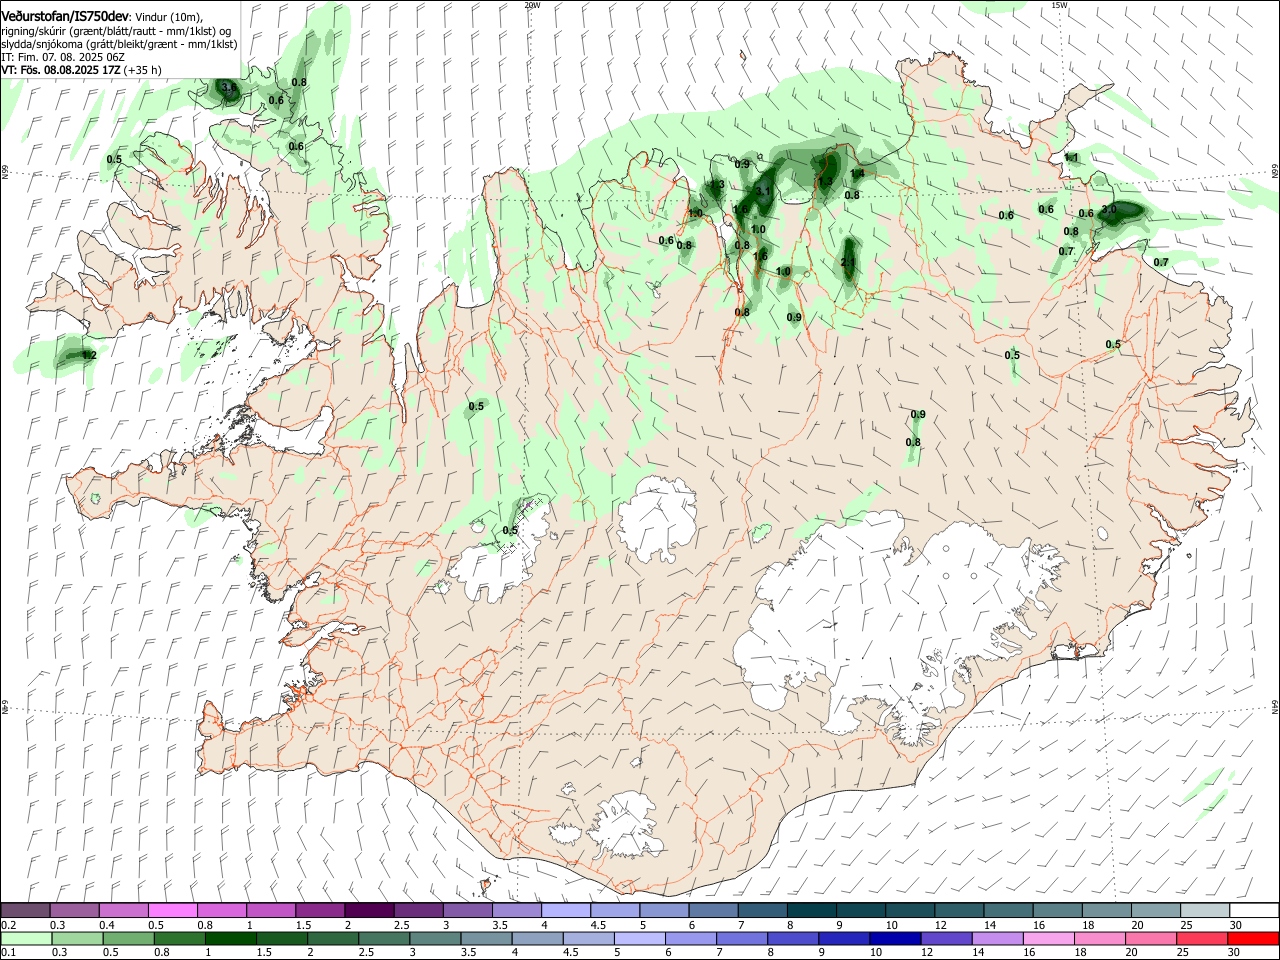Image resolution: width=1280 pixels, height=960 pixels.
Task: Click the 'VT: Fös. 08.08.2025 17Z (+35 h)' line
Action: point(82,70)
